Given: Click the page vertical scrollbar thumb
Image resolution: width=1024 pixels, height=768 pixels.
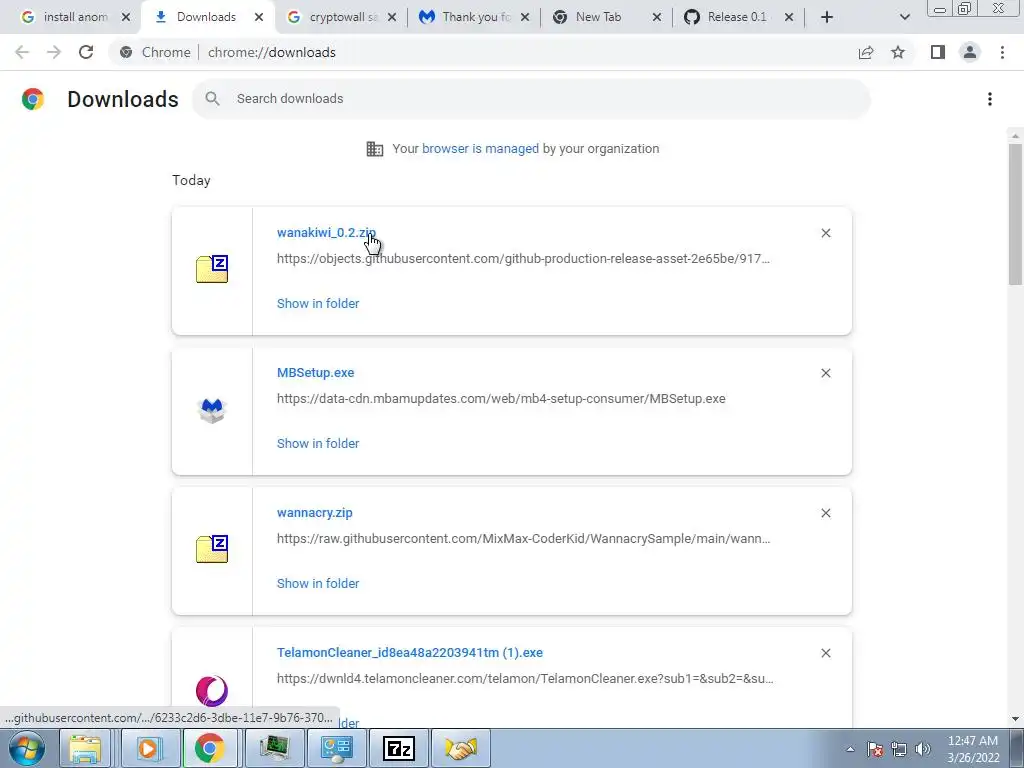Looking at the screenshot, I should [1015, 214].
